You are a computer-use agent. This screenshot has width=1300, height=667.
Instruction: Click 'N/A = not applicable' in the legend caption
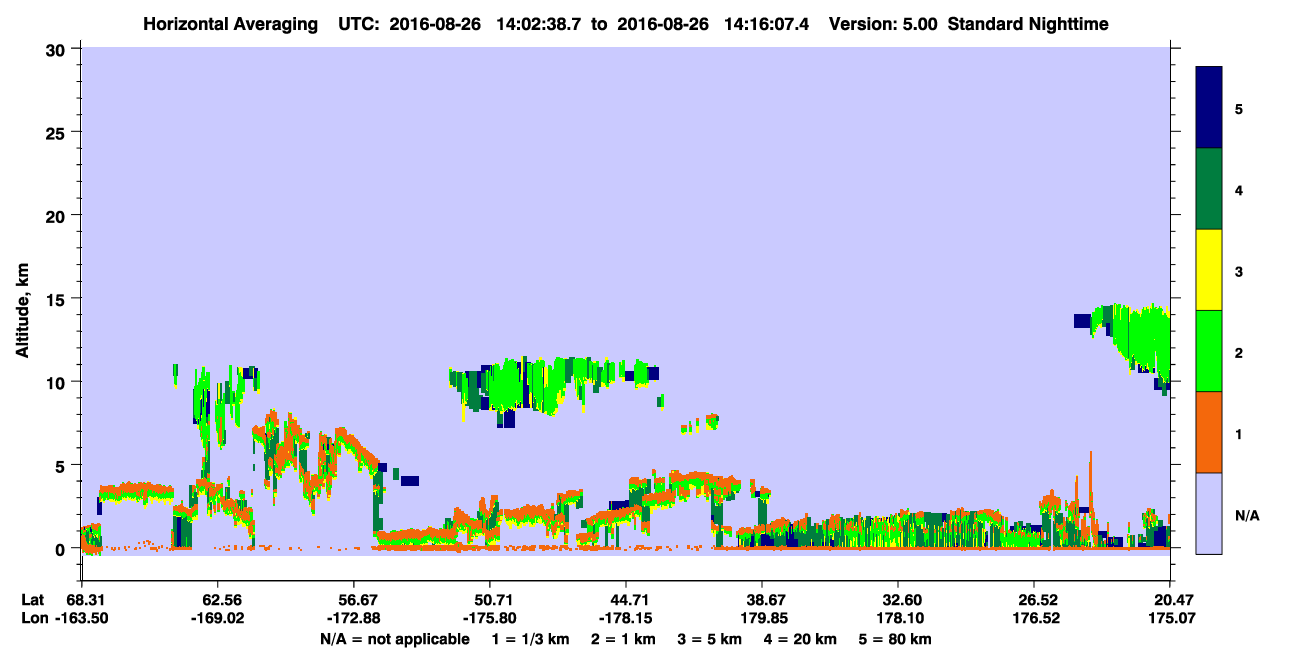[x=394, y=639]
